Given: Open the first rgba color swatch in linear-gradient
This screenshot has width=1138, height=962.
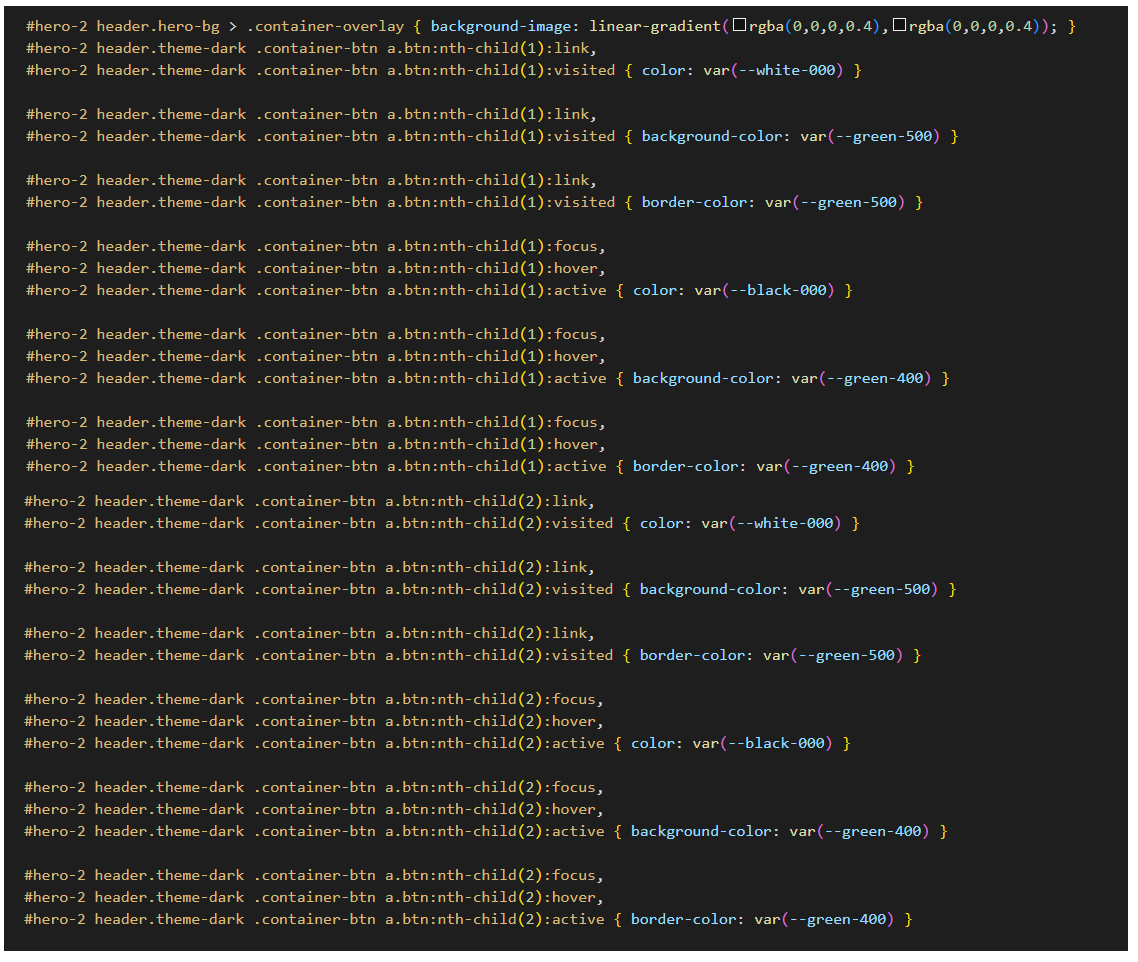Looking at the screenshot, I should pyautogui.click(x=739, y=26).
